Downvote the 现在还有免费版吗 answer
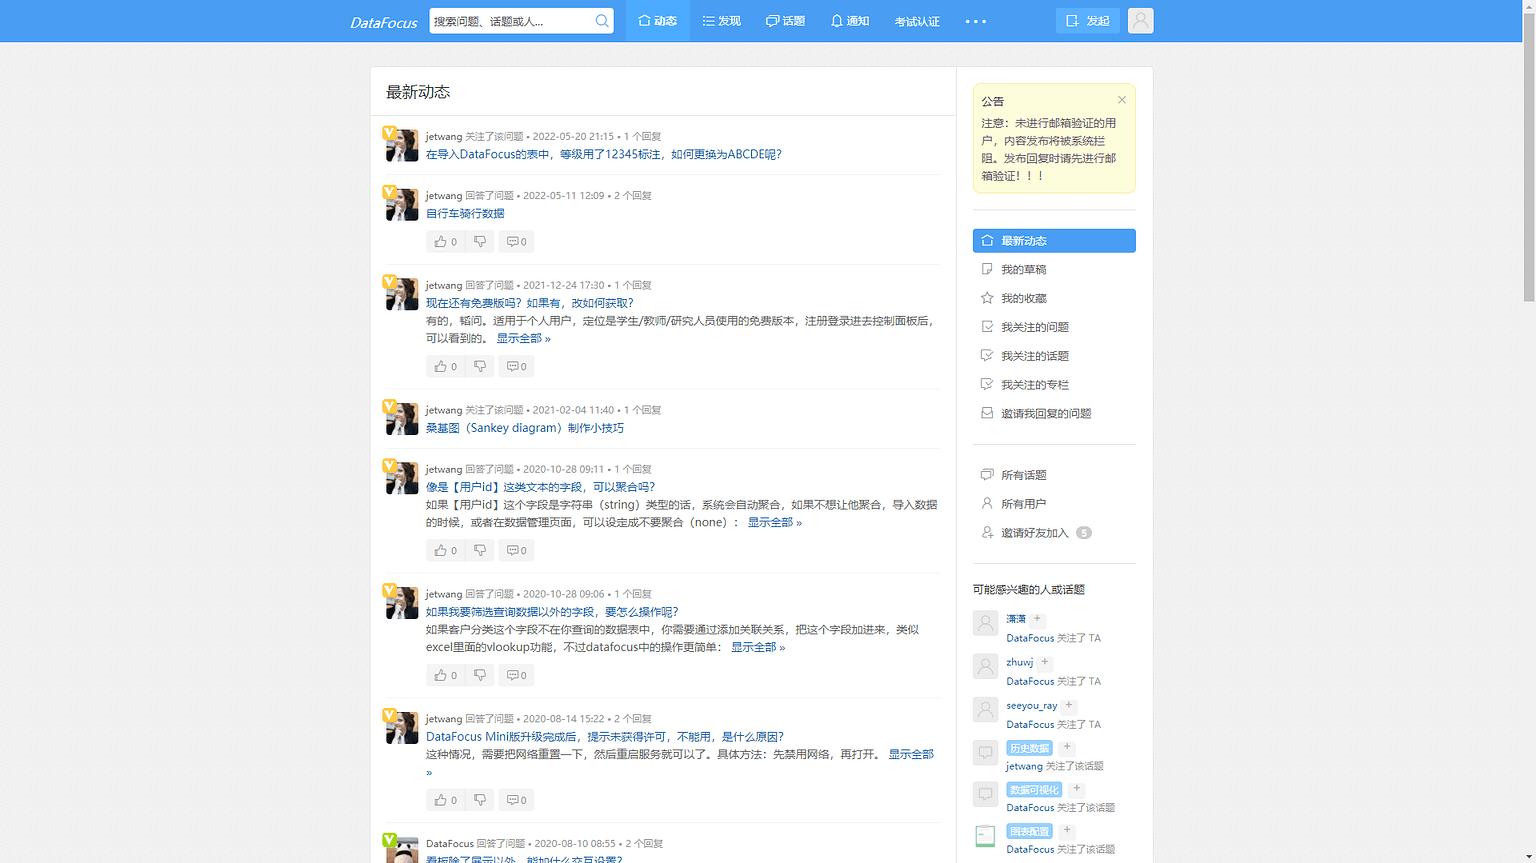Viewport: 1536px width, 863px height. coord(480,367)
